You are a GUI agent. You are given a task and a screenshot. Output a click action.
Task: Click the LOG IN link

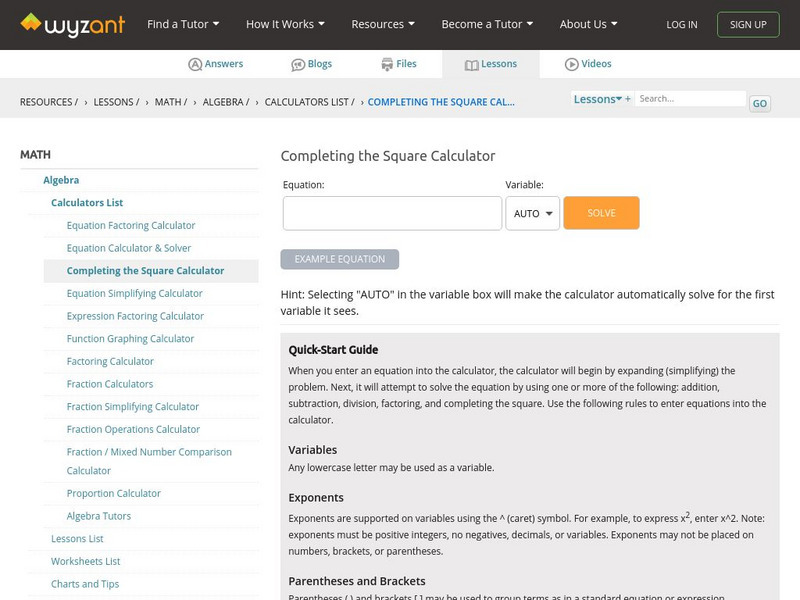point(682,24)
